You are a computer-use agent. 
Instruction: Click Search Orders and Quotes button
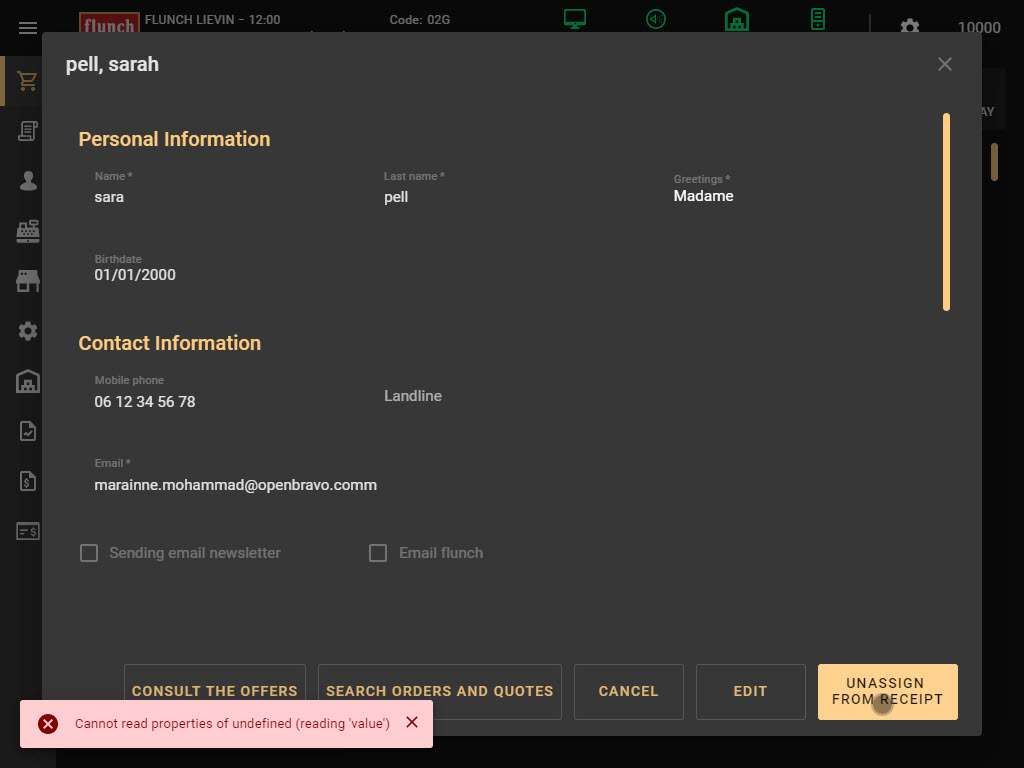[440, 692]
